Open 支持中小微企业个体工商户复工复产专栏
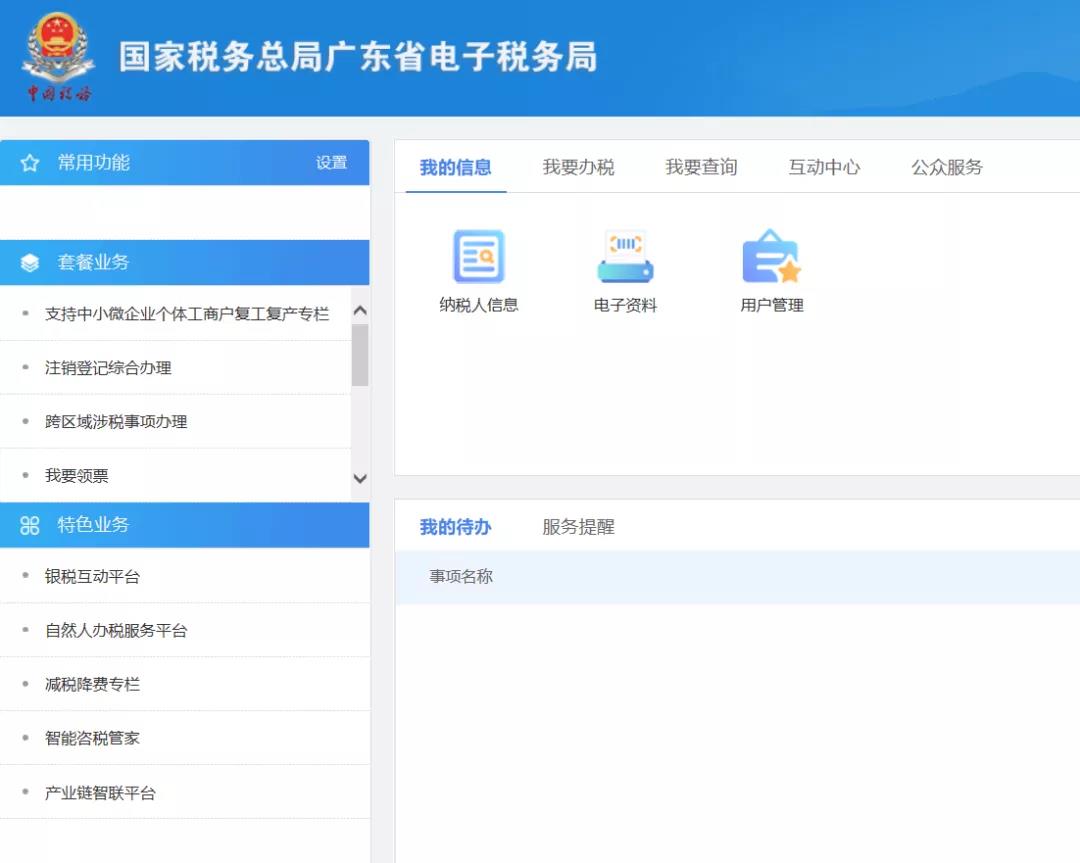 coord(187,314)
